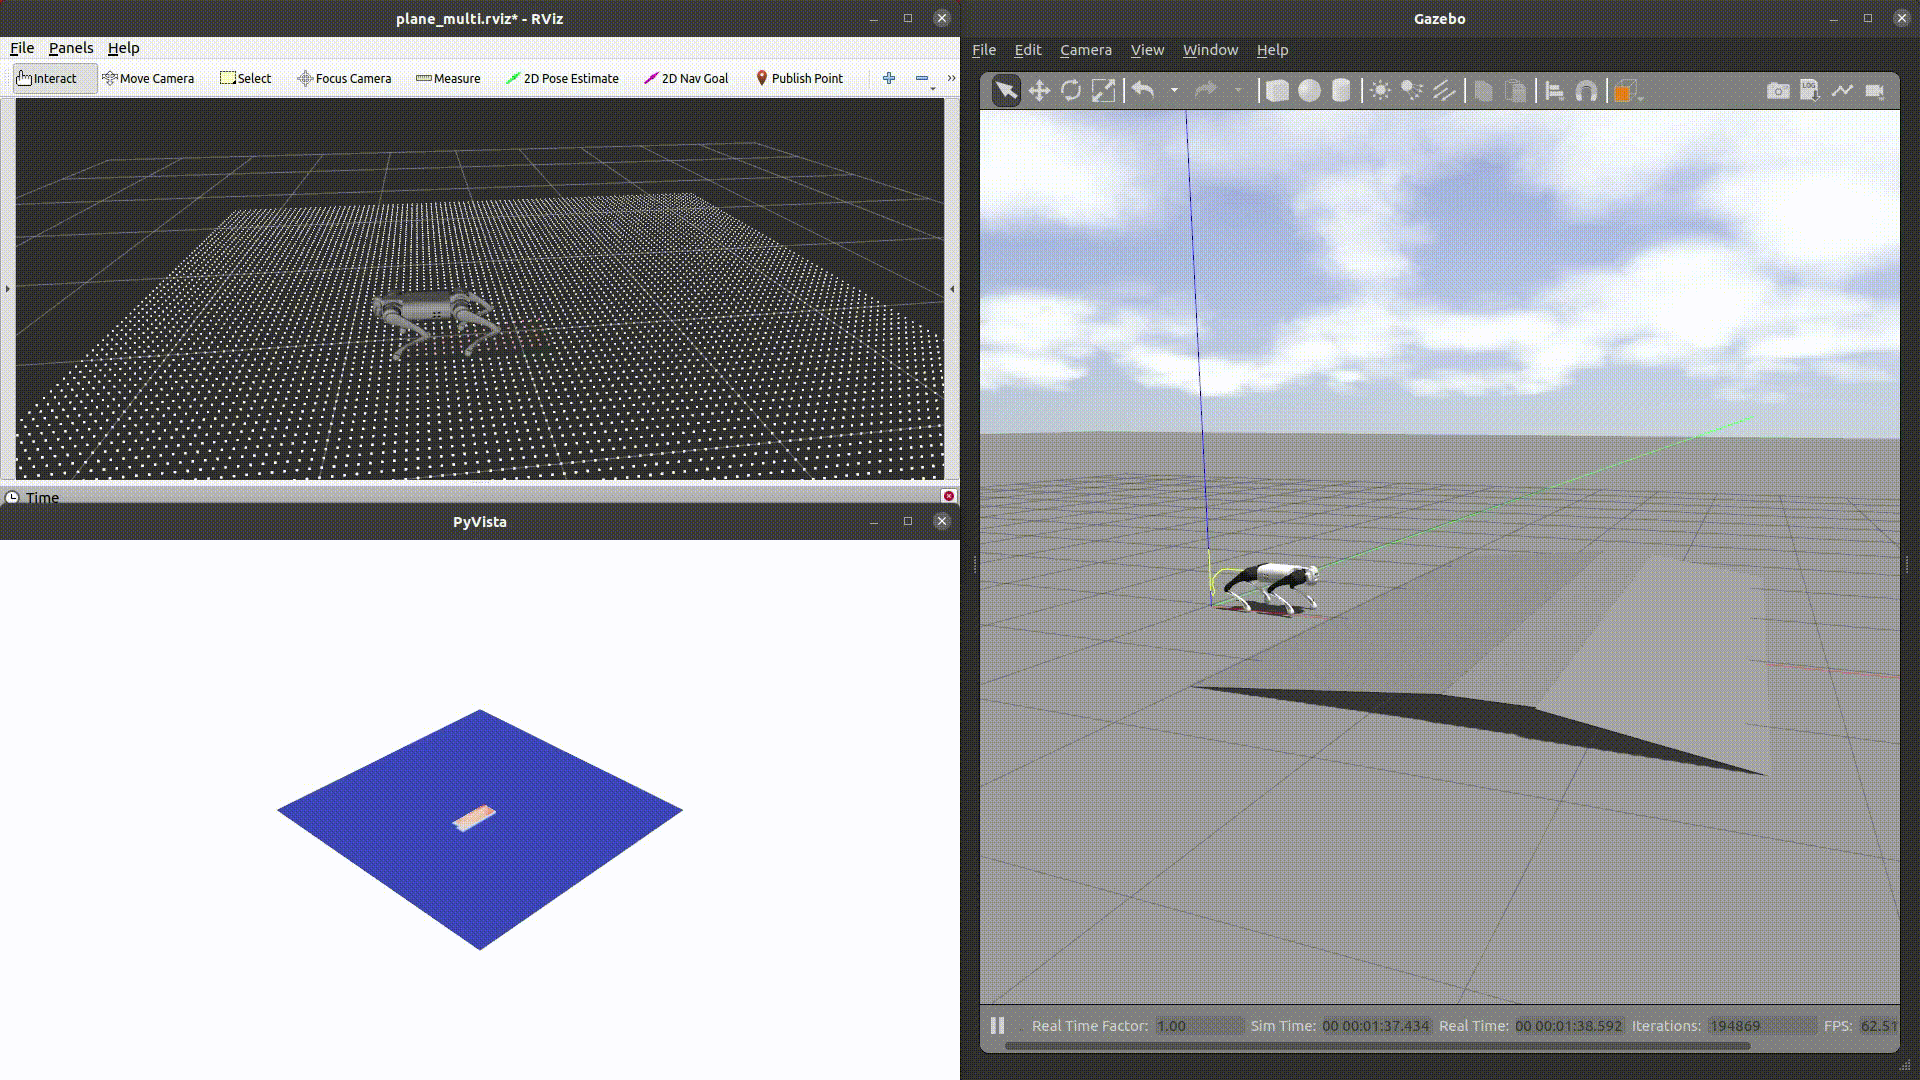Open the undo history dropdown in Gazebo
Image resolution: width=1920 pixels, height=1080 pixels.
1175,90
